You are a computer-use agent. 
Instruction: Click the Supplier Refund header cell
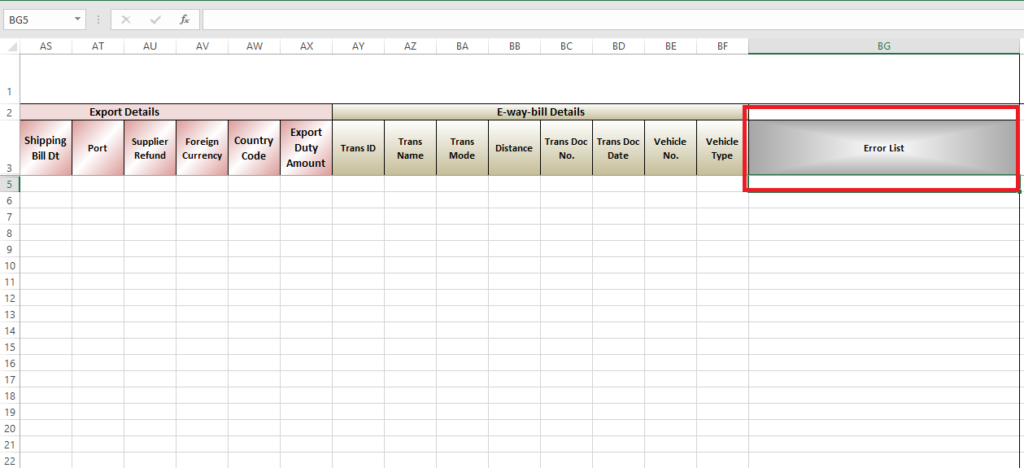[x=150, y=148]
